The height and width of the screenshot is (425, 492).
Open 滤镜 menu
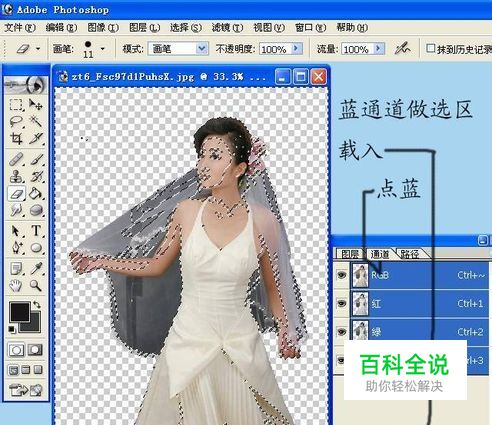point(227,27)
